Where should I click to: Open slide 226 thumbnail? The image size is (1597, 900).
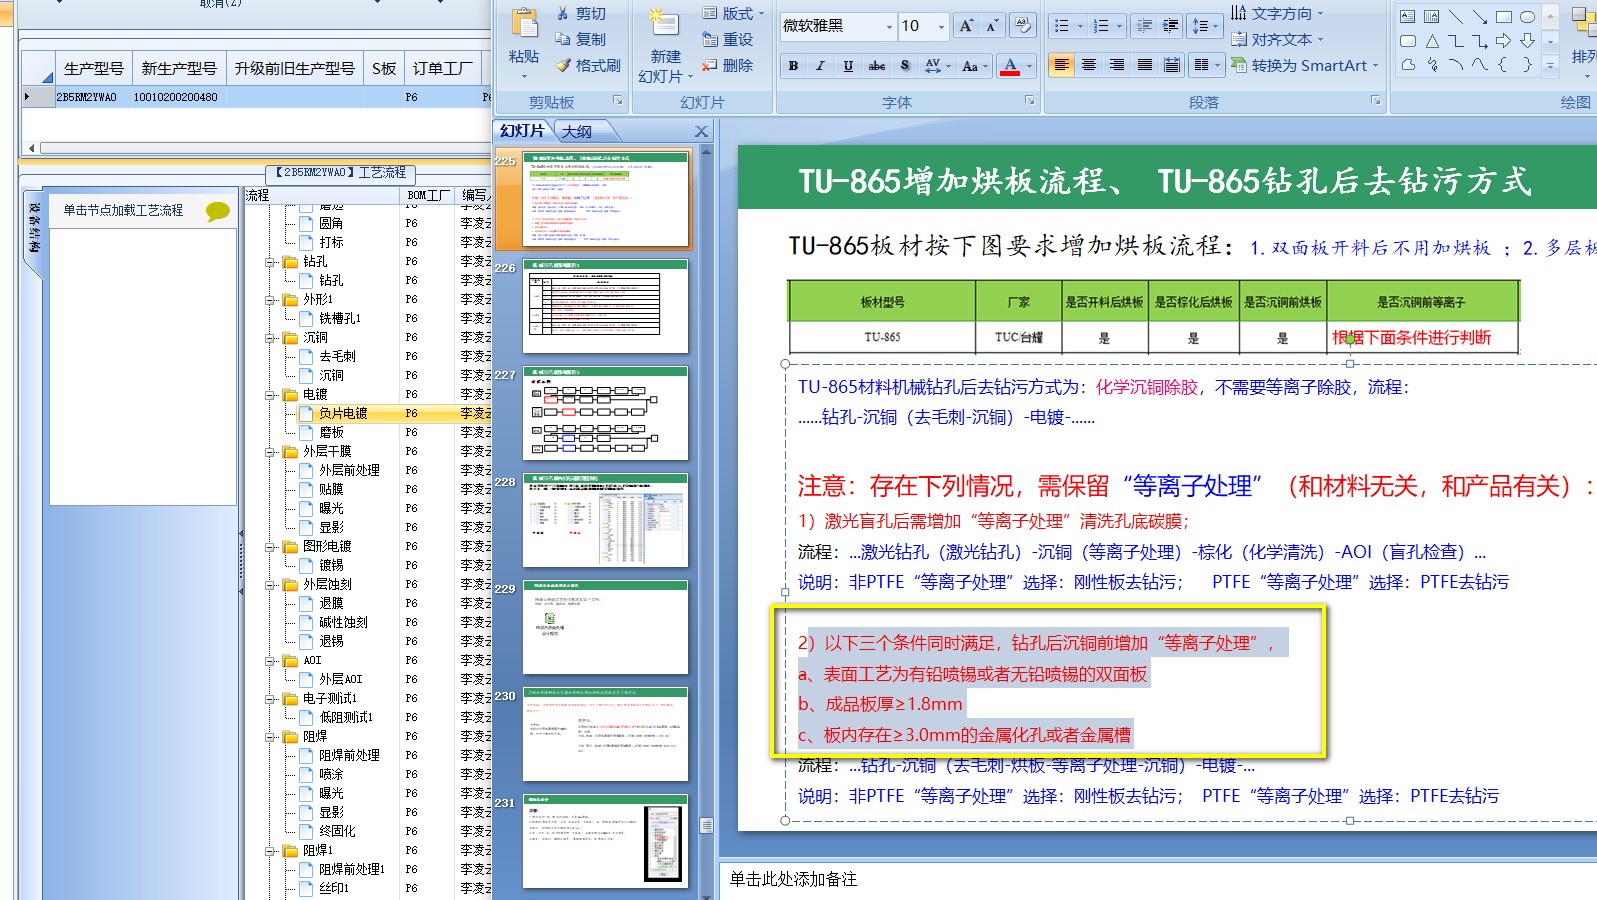pyautogui.click(x=606, y=306)
